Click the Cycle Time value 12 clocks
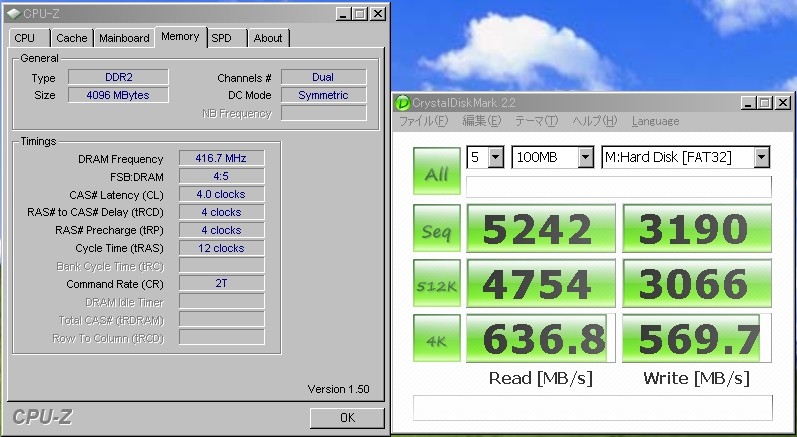 (222, 248)
